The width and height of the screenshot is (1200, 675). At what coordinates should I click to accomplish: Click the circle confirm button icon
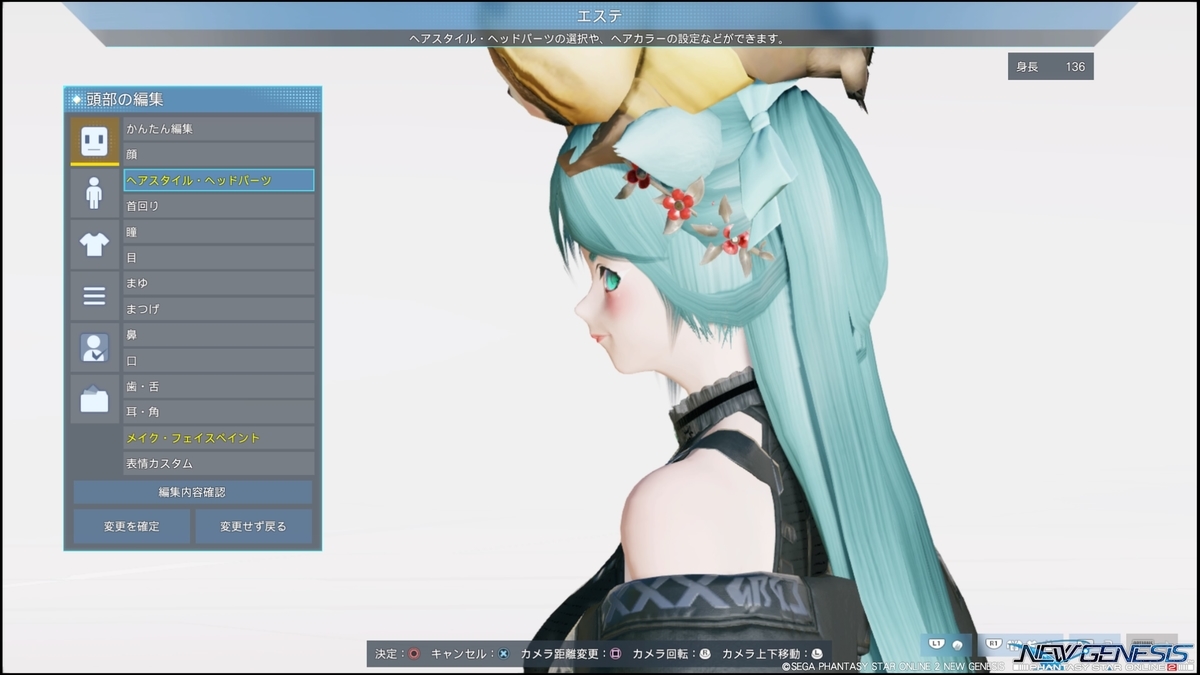coord(413,654)
